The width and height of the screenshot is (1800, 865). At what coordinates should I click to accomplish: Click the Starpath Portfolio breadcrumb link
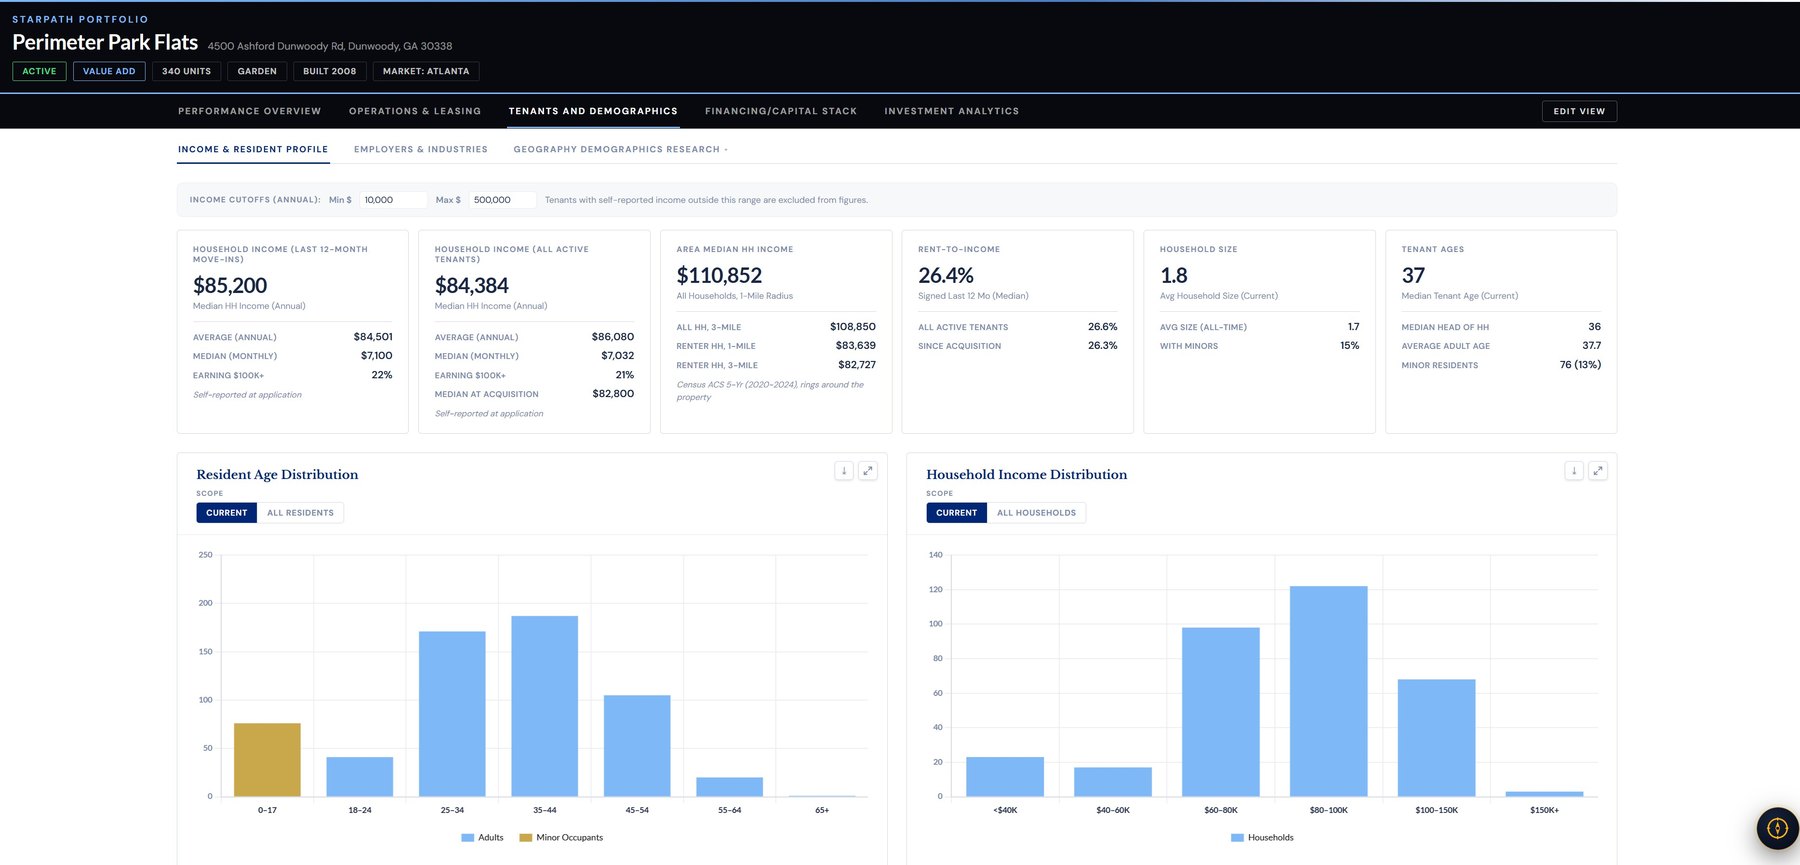(x=80, y=19)
